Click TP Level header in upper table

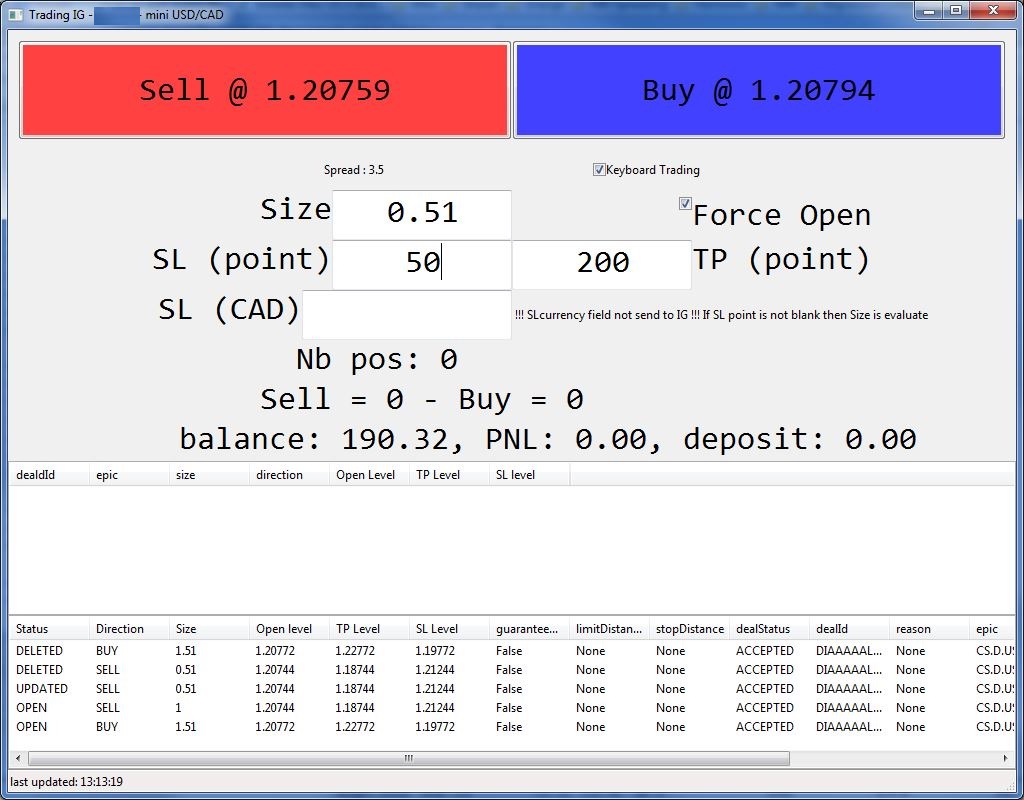(449, 475)
